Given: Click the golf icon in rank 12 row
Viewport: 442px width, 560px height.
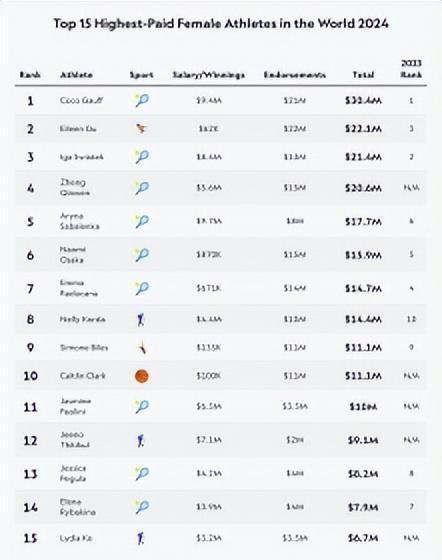Looking at the screenshot, I should tap(141, 441).
